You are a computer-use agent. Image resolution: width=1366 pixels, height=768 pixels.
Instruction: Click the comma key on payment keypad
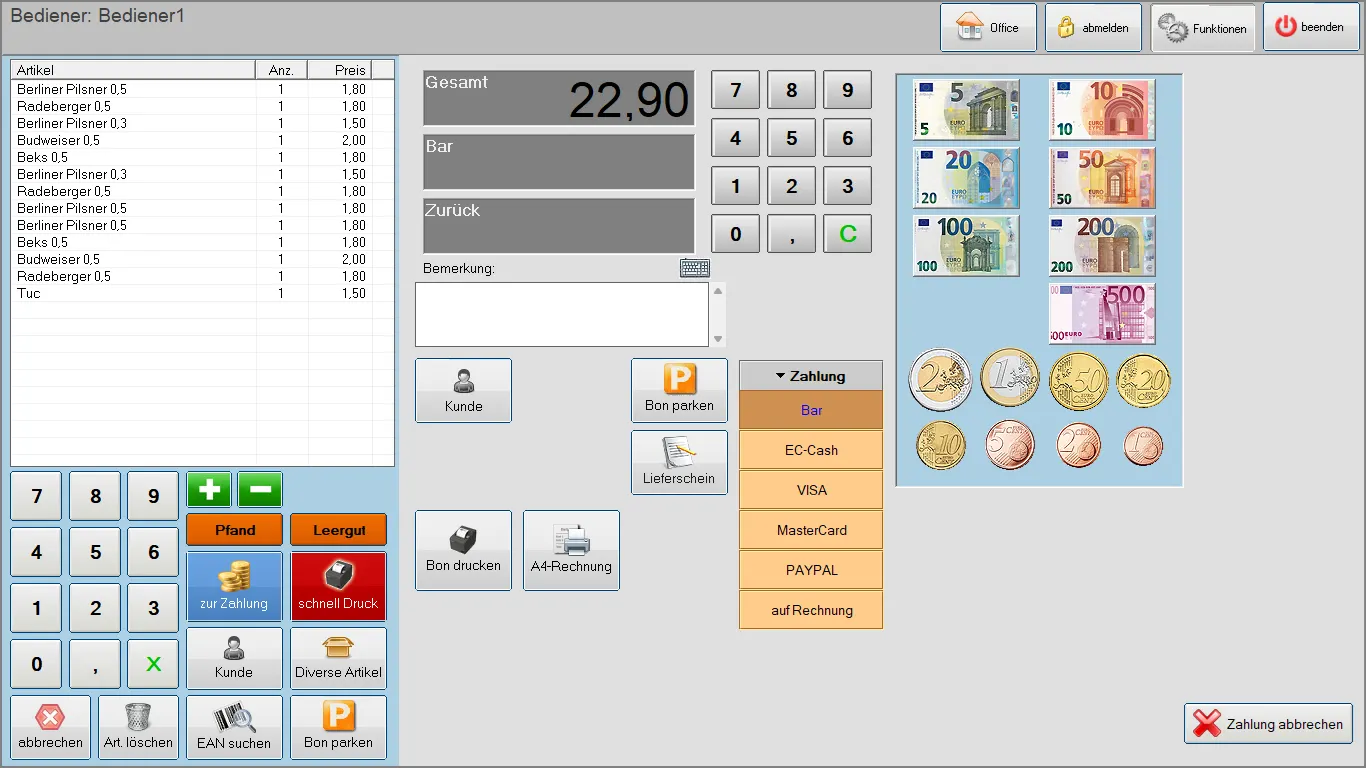[x=792, y=234]
